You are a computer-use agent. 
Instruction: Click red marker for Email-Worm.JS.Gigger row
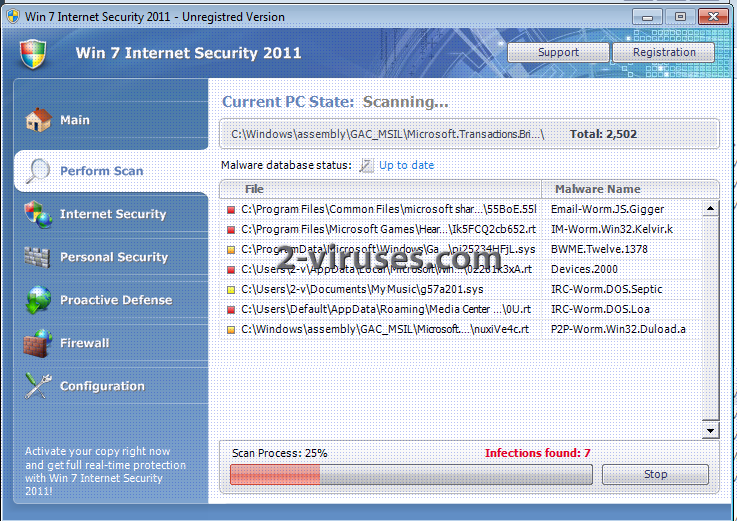(231, 210)
